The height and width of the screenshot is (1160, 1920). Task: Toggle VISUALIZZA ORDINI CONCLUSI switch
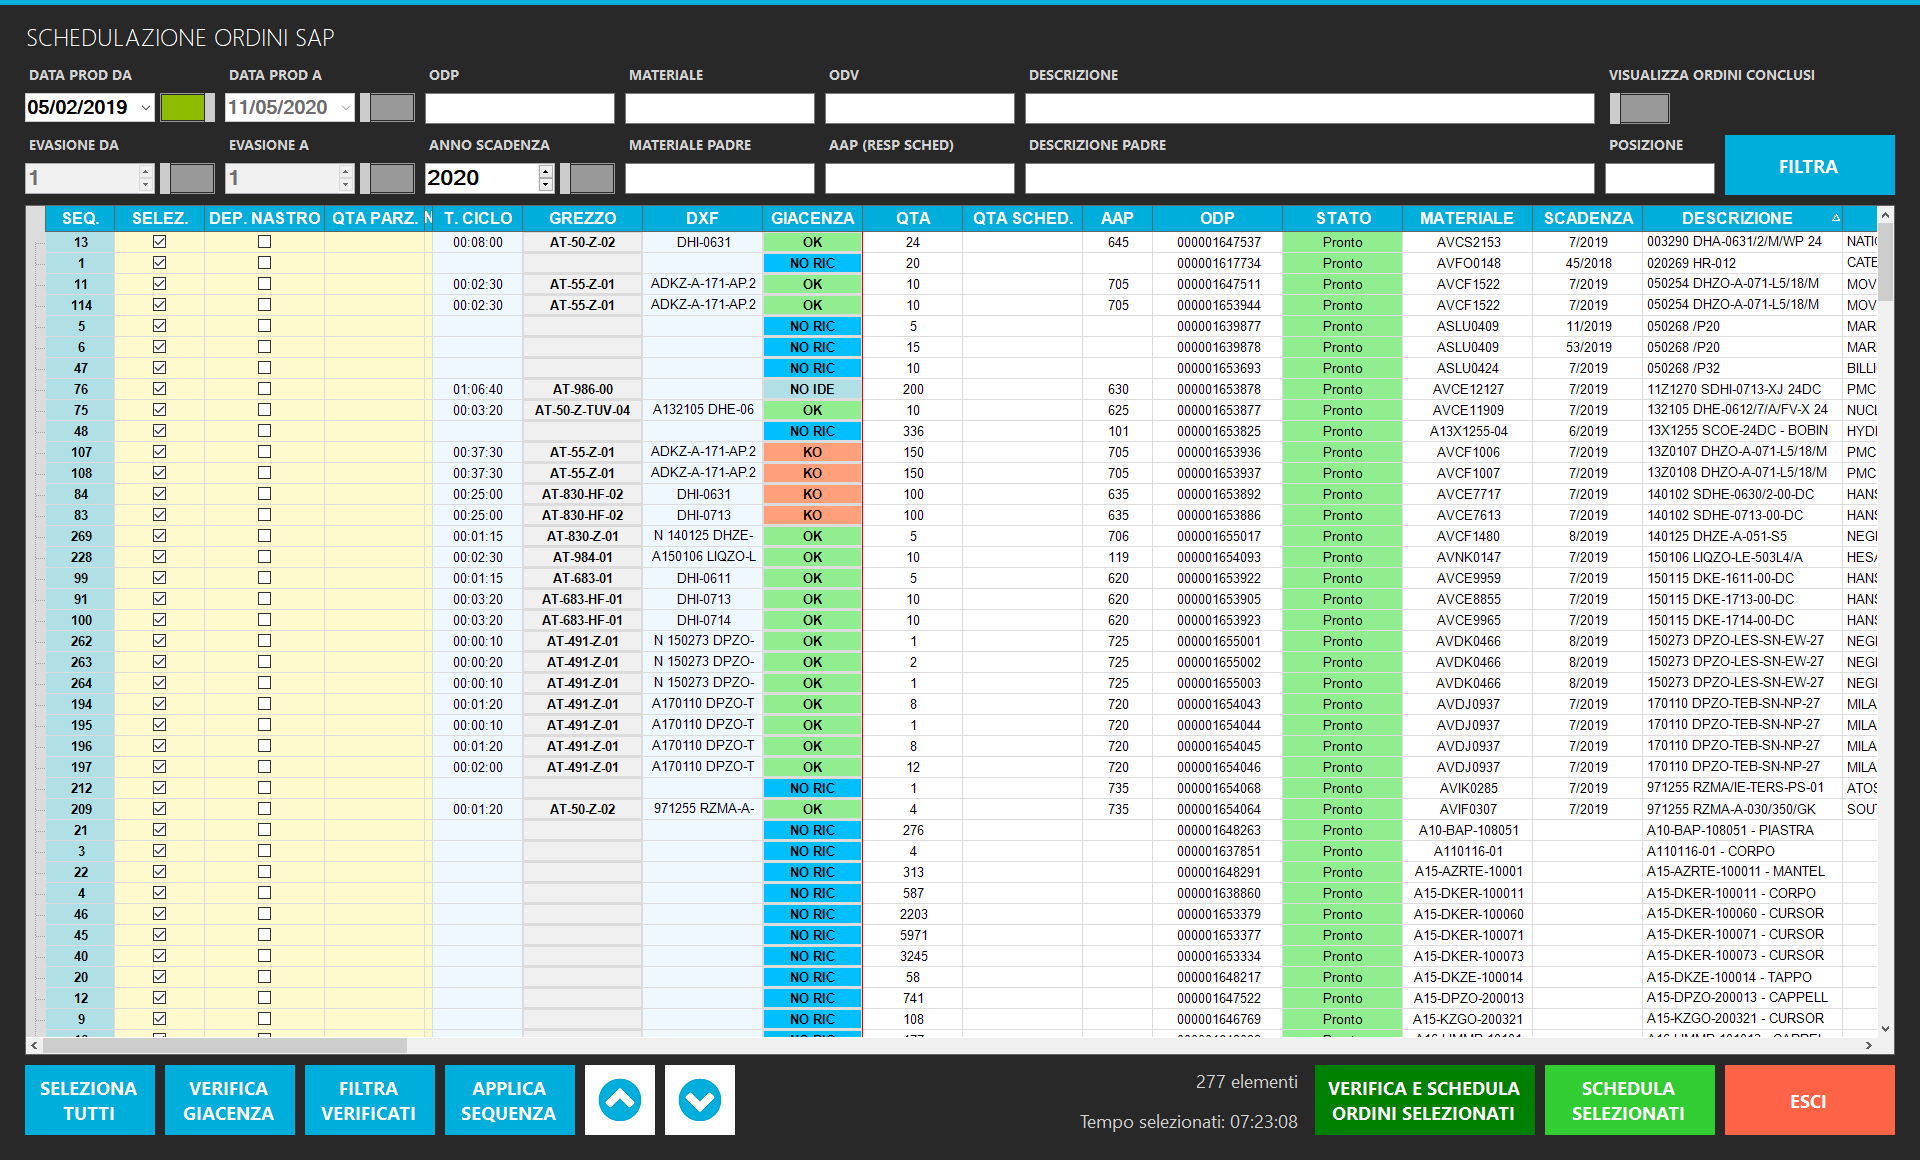coord(1639,108)
